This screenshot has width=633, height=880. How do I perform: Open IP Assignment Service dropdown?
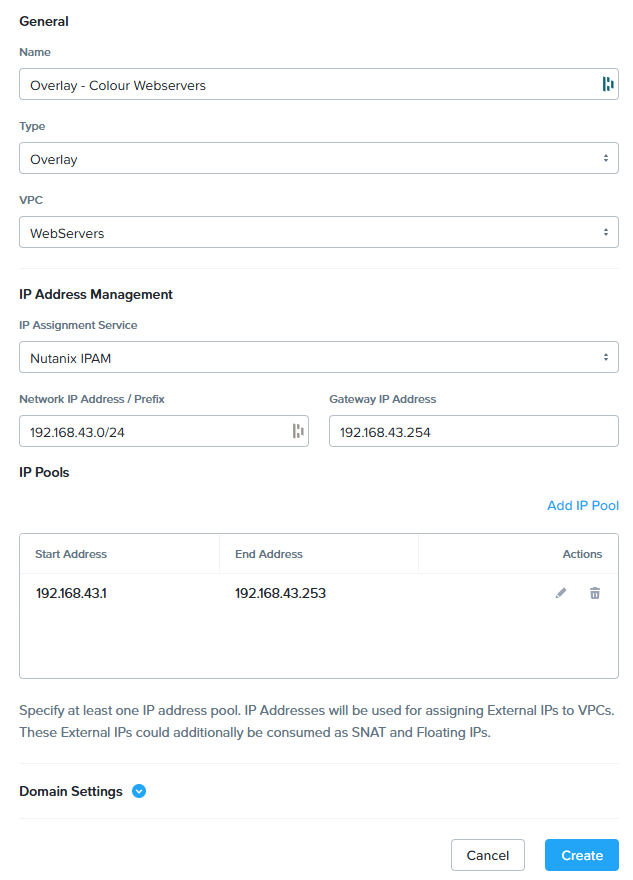[x=319, y=357]
